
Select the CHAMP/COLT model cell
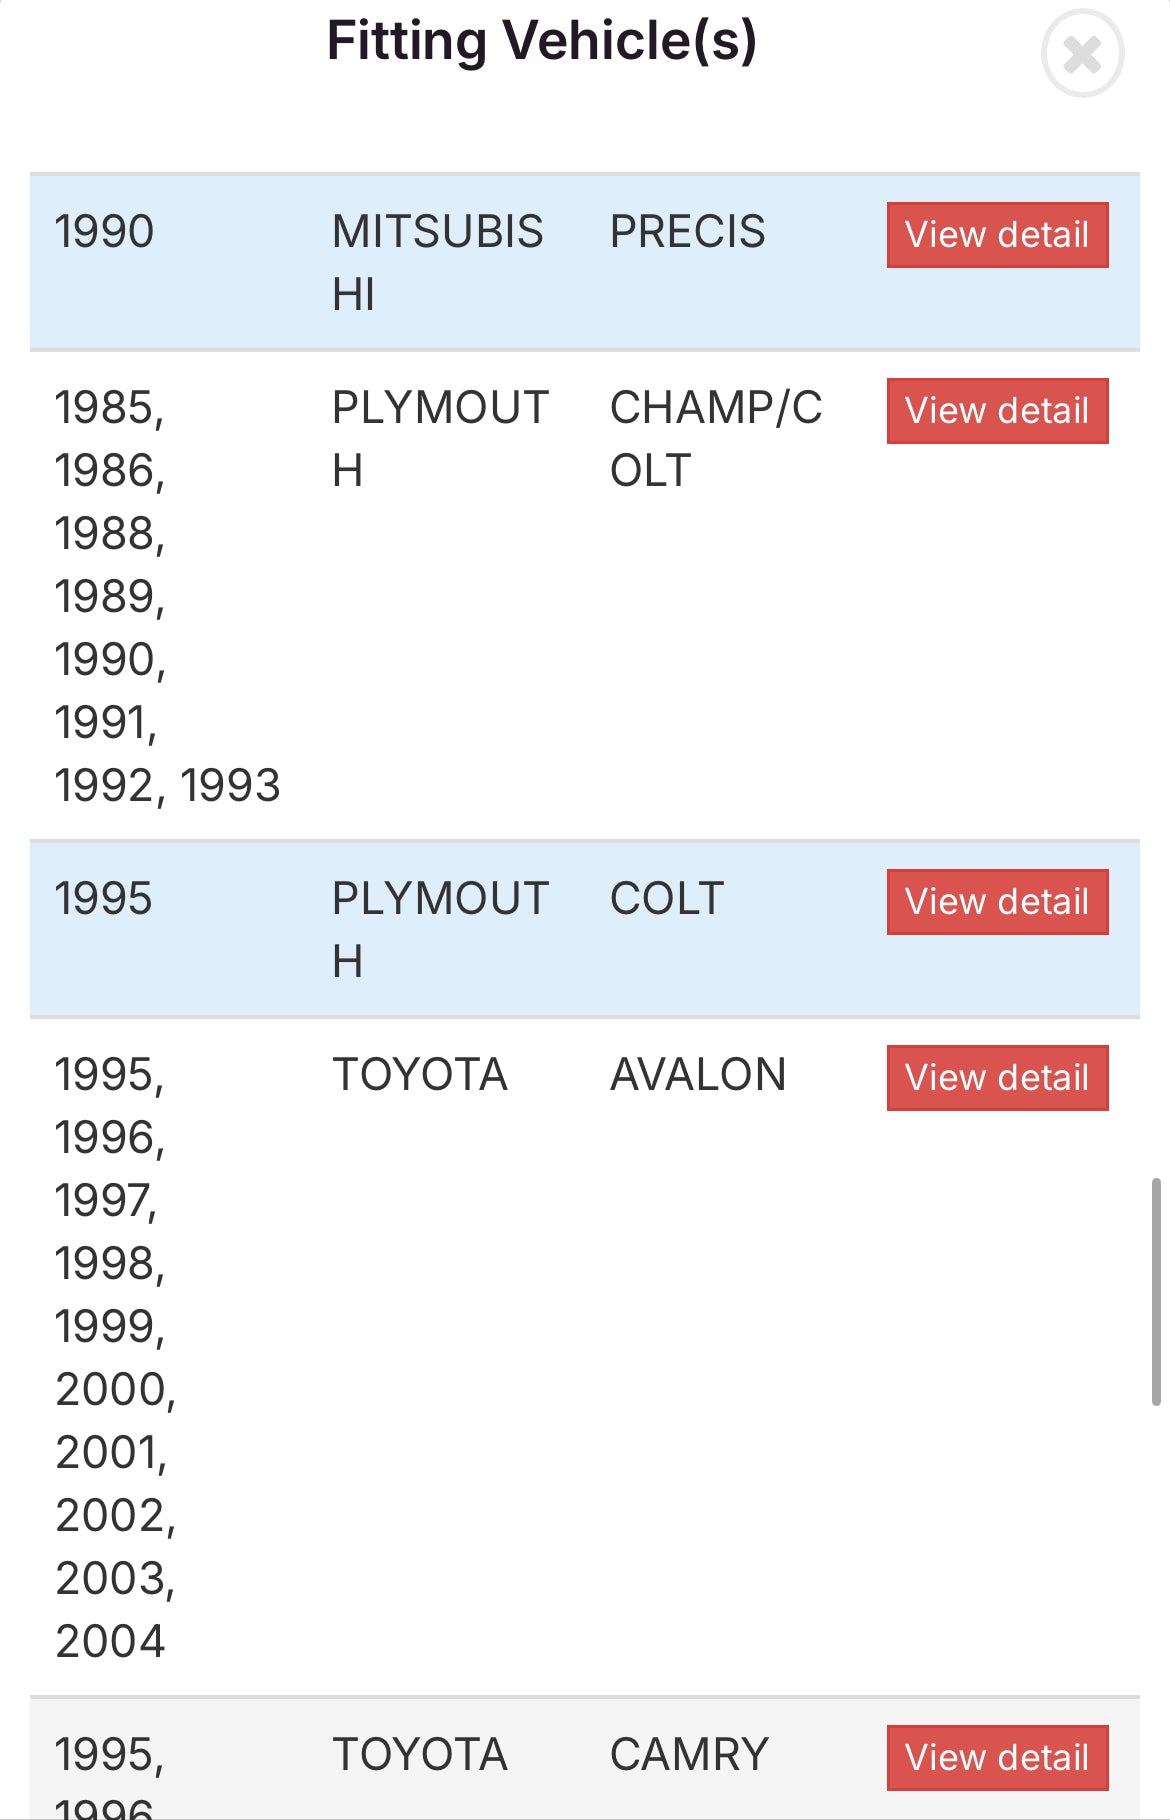coord(715,438)
